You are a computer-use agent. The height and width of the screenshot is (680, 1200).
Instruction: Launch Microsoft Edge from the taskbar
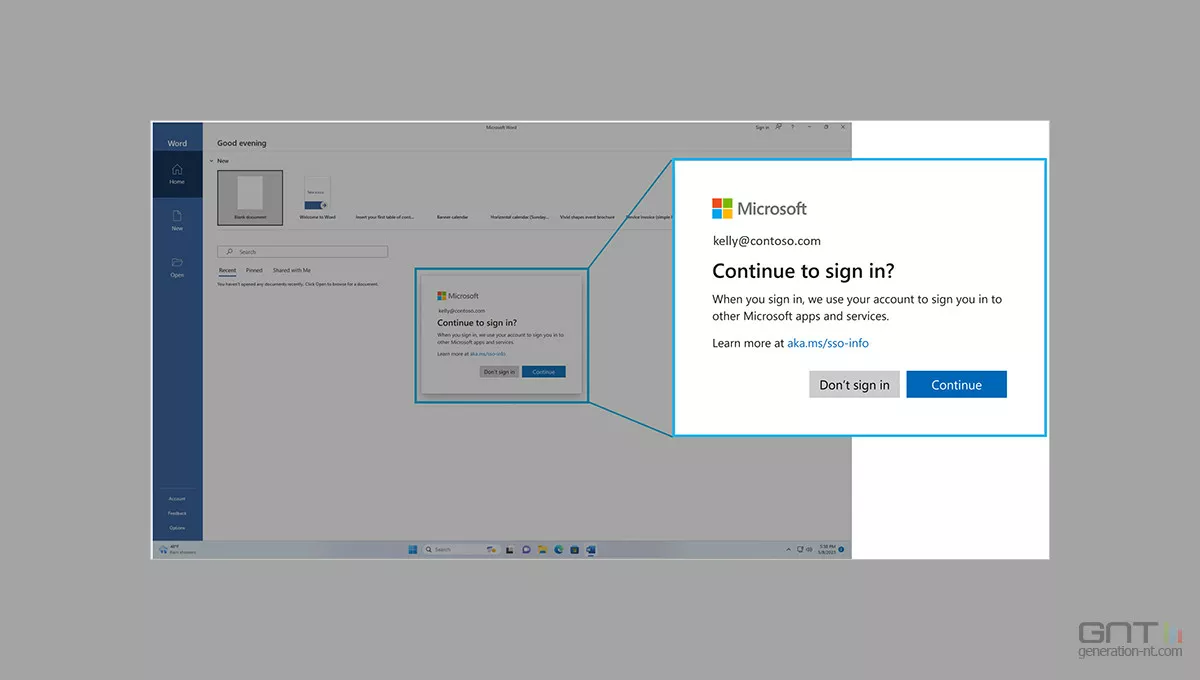coord(558,549)
